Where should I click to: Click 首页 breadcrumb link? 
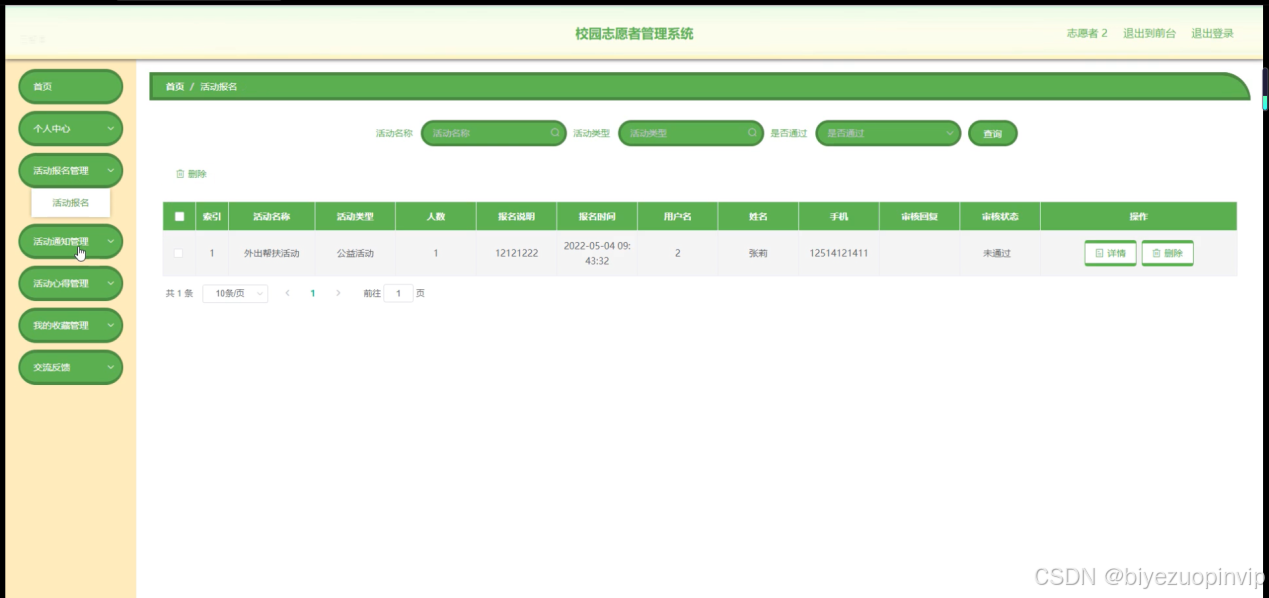pyautogui.click(x=175, y=87)
